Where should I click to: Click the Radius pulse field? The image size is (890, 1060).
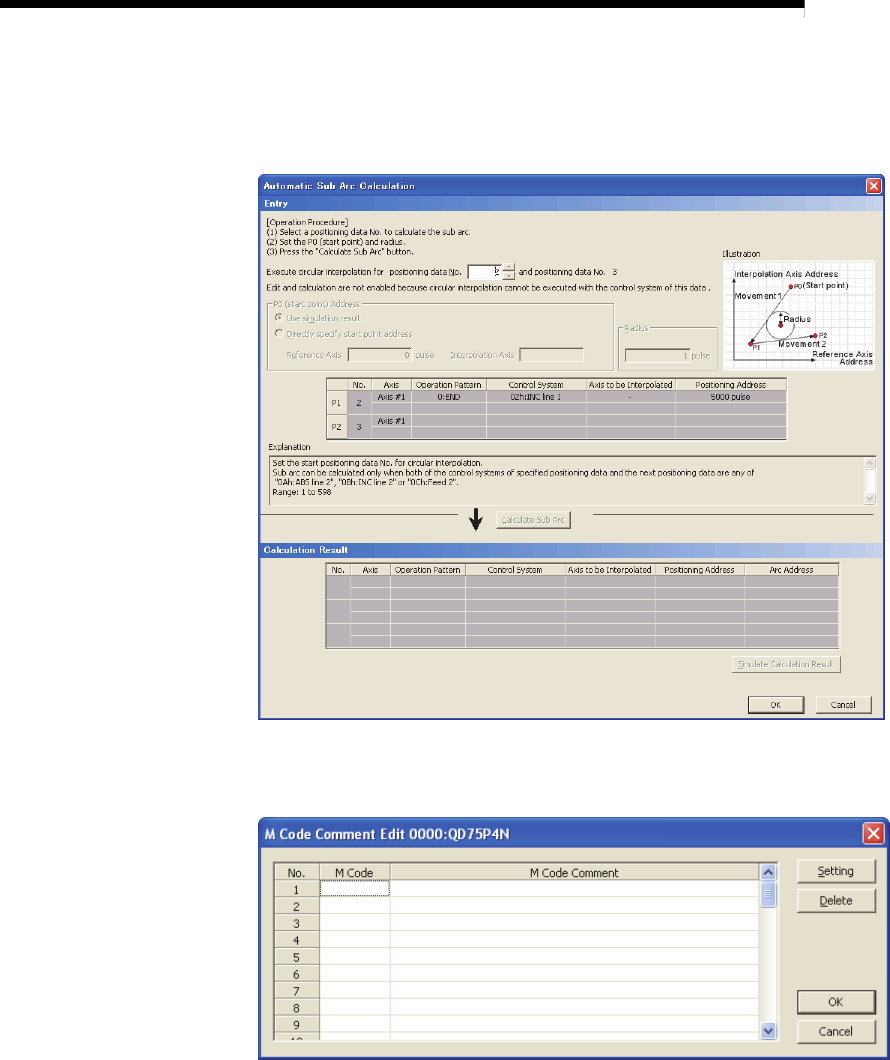click(657, 356)
